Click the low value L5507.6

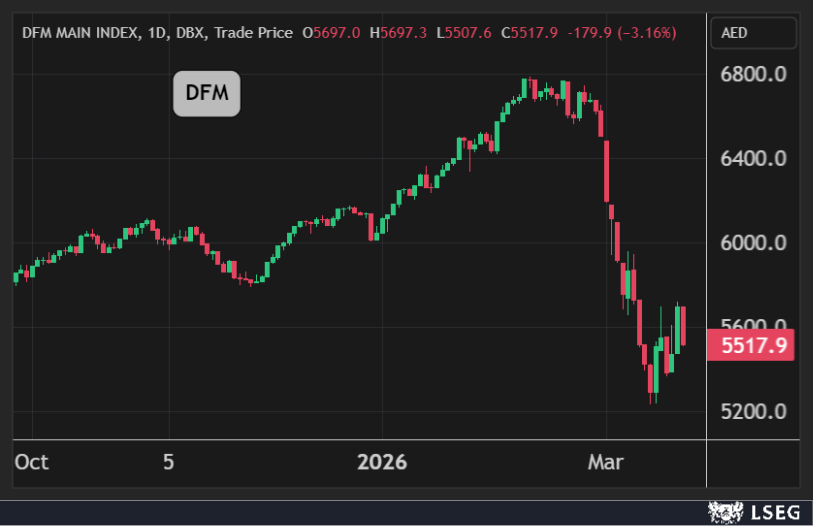(465, 33)
